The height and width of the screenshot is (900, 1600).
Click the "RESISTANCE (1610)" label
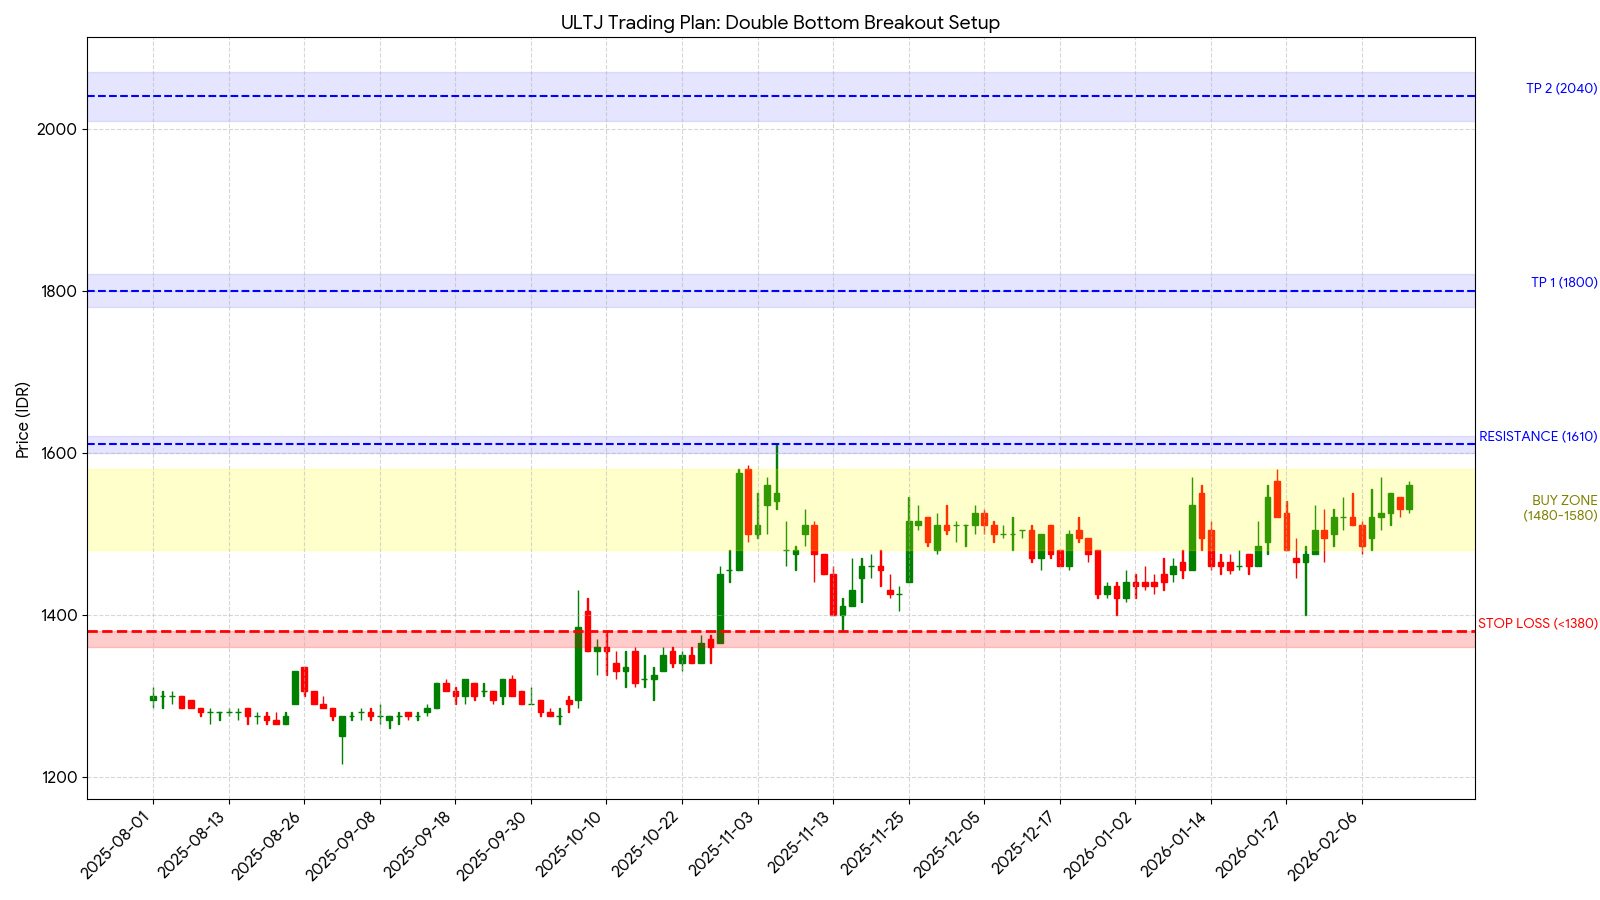click(x=1538, y=437)
